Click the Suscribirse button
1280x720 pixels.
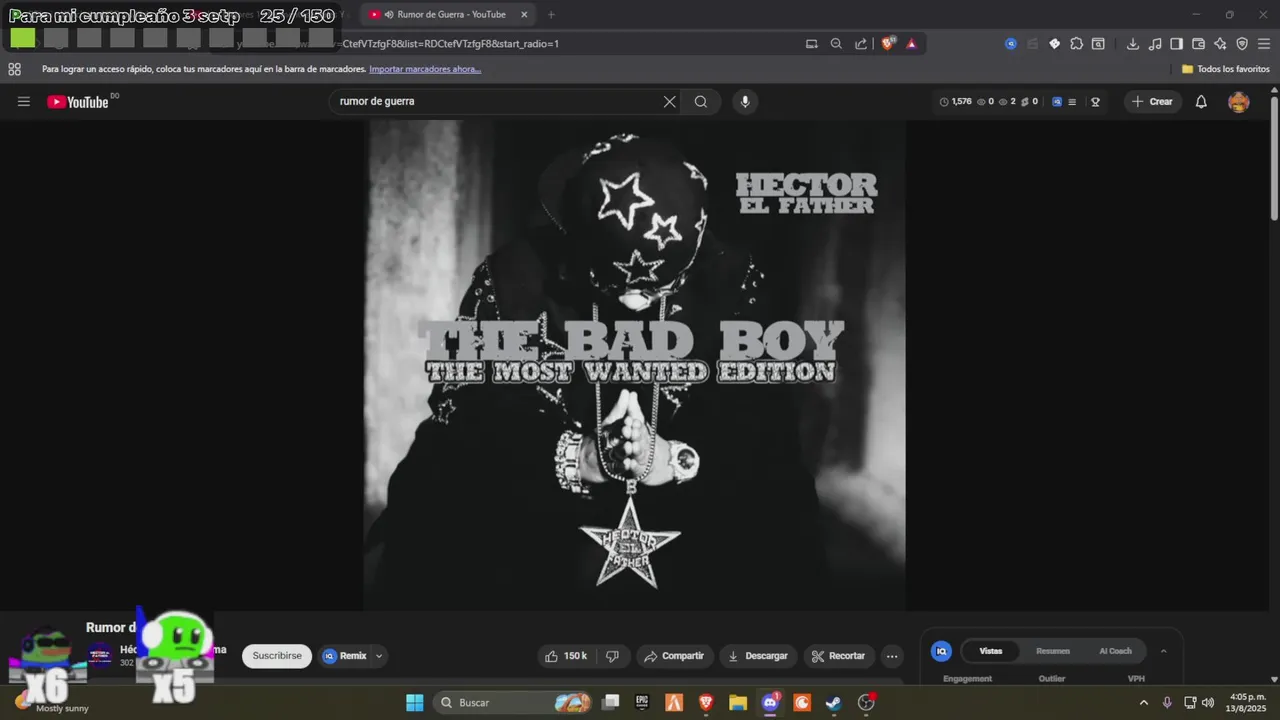coord(277,656)
